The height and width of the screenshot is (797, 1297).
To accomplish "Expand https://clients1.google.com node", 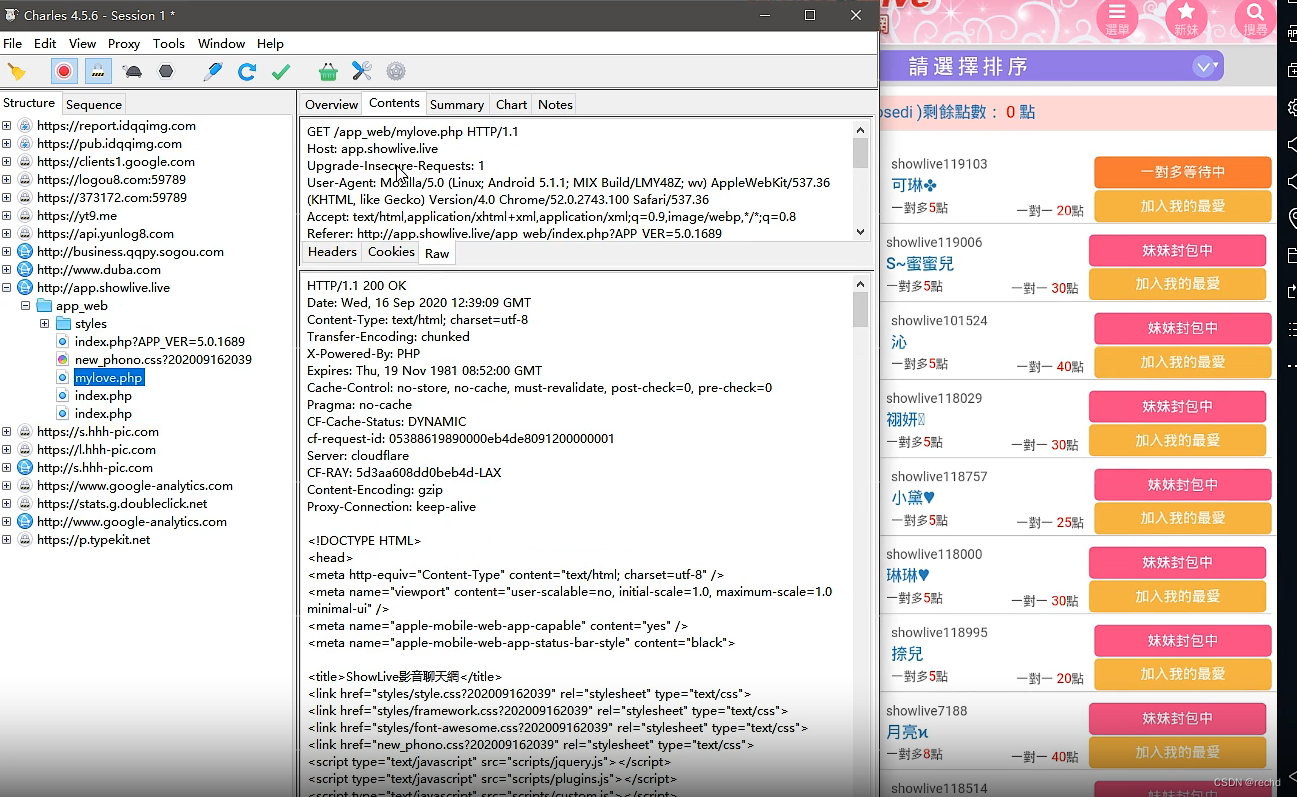I will click(x=7, y=162).
